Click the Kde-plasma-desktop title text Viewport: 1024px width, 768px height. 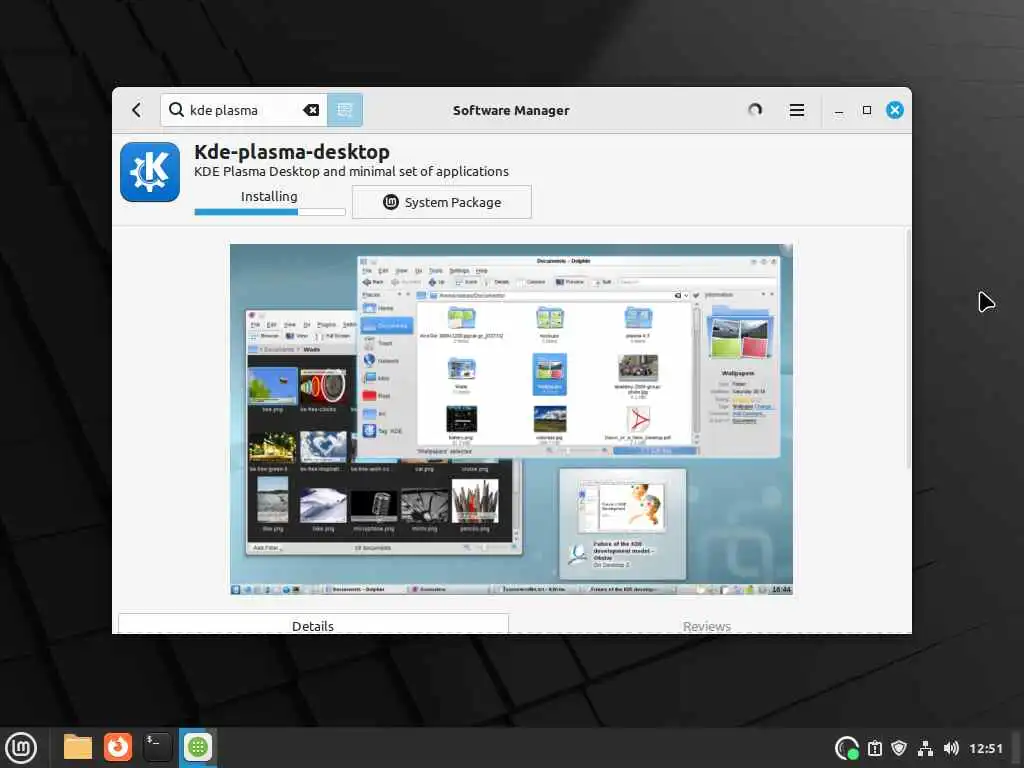pos(292,152)
